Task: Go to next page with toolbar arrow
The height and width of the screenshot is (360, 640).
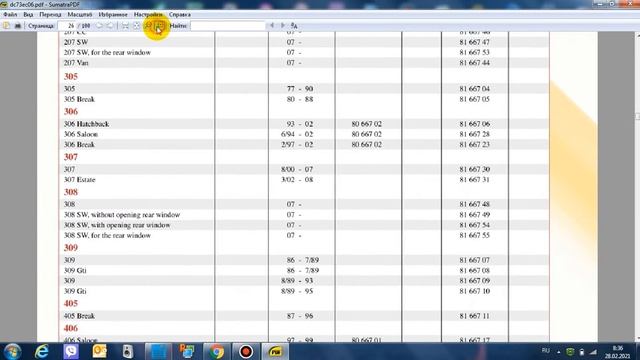Action: pos(110,26)
